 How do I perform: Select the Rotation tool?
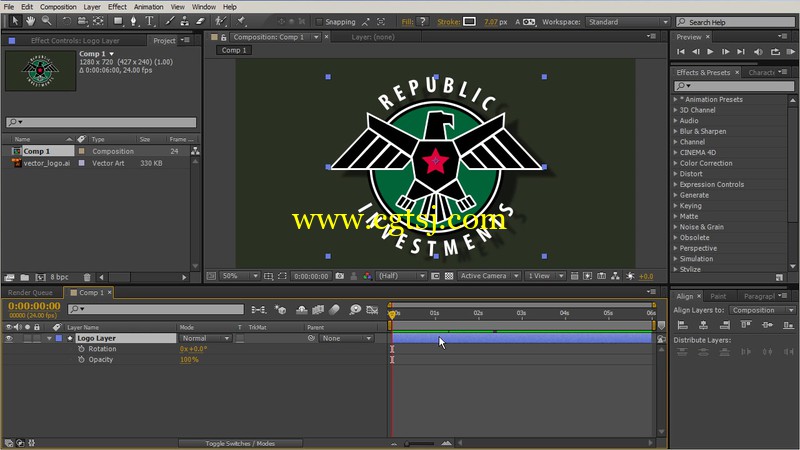point(66,21)
